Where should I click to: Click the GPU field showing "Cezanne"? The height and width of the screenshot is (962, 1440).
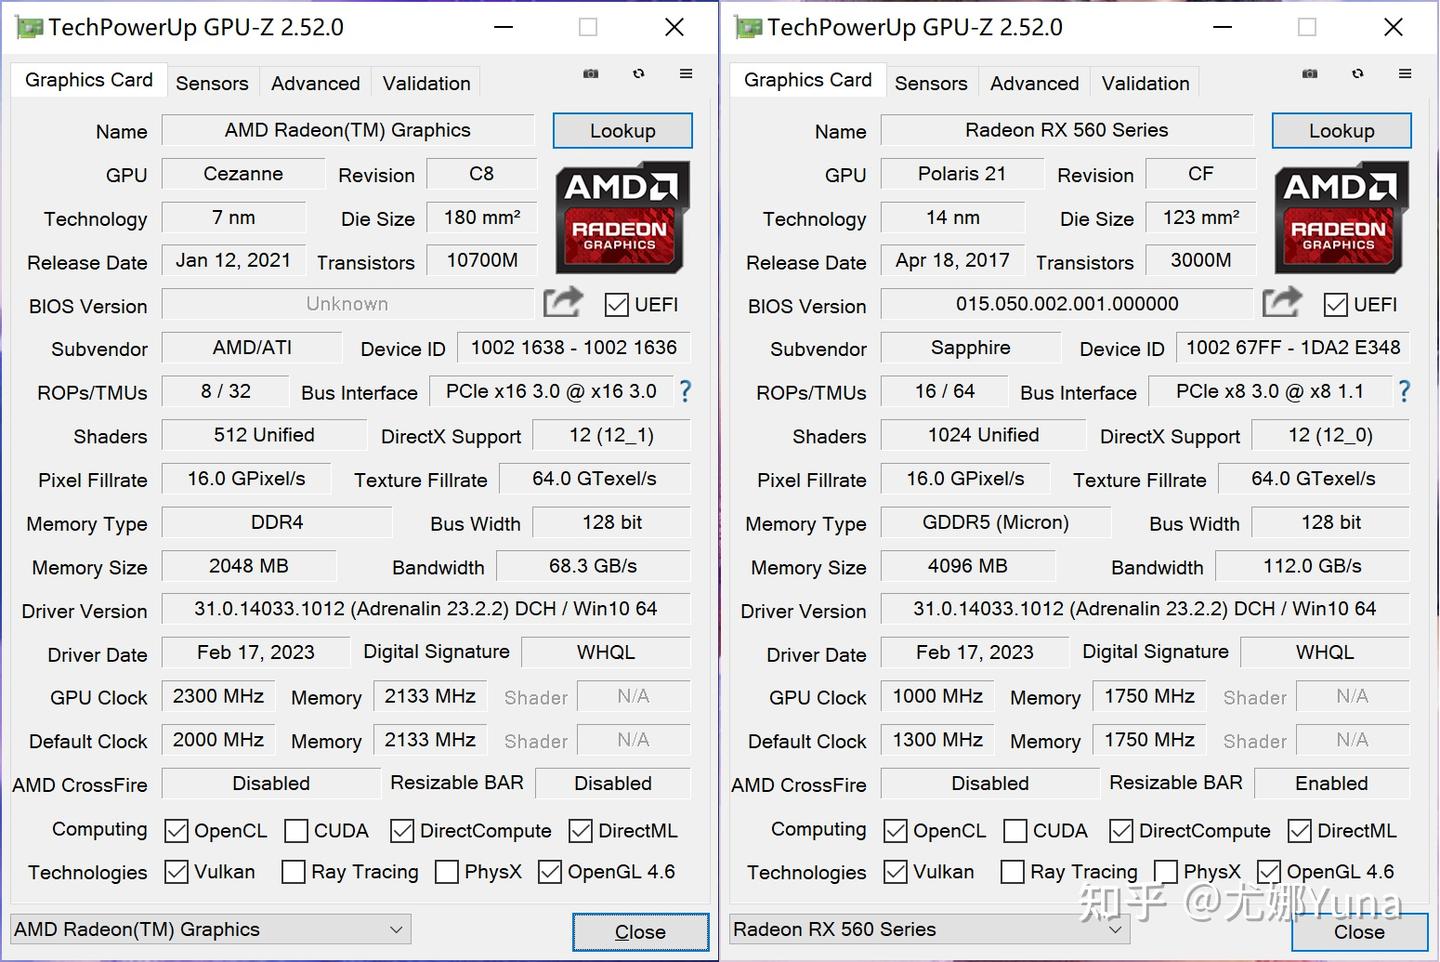click(243, 174)
